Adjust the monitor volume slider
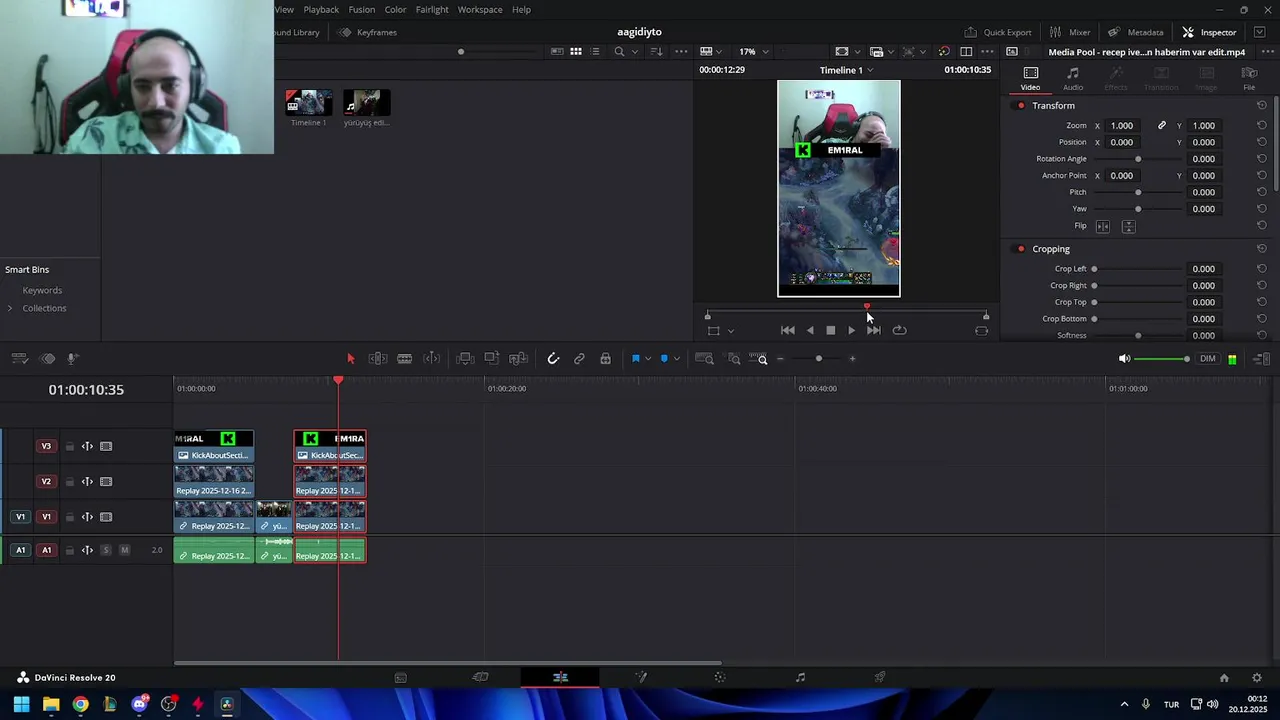1280x720 pixels. pyautogui.click(x=1162, y=359)
